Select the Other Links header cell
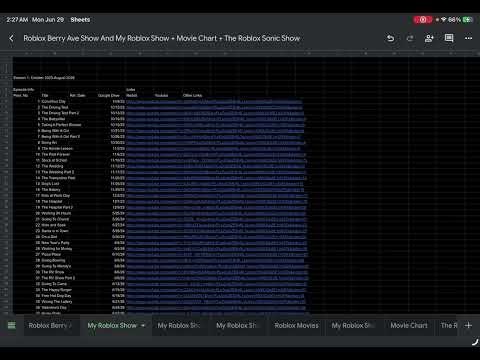Screen dimensions: 480x360 coord(192,96)
